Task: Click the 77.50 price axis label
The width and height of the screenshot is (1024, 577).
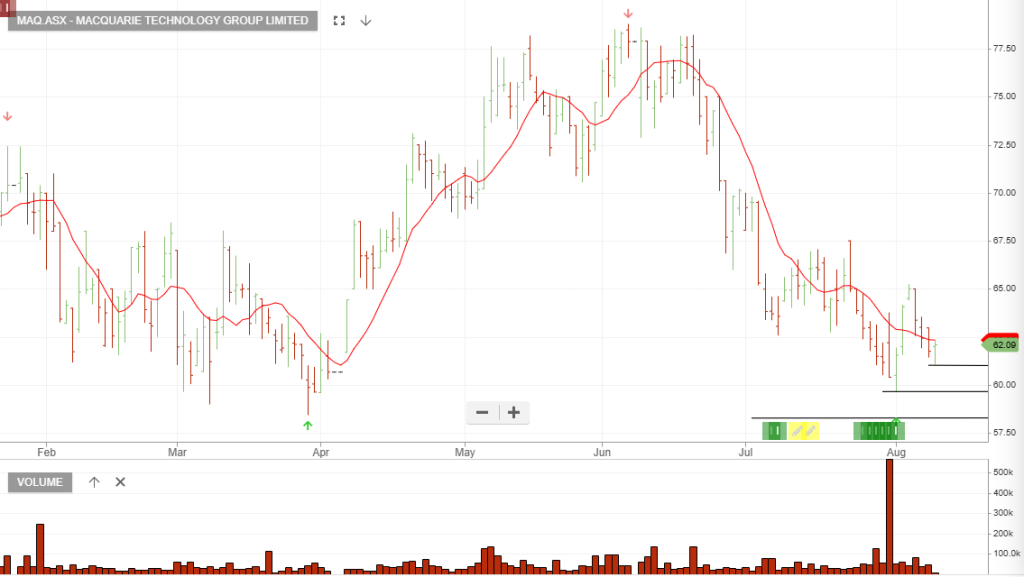Action: point(1004,48)
